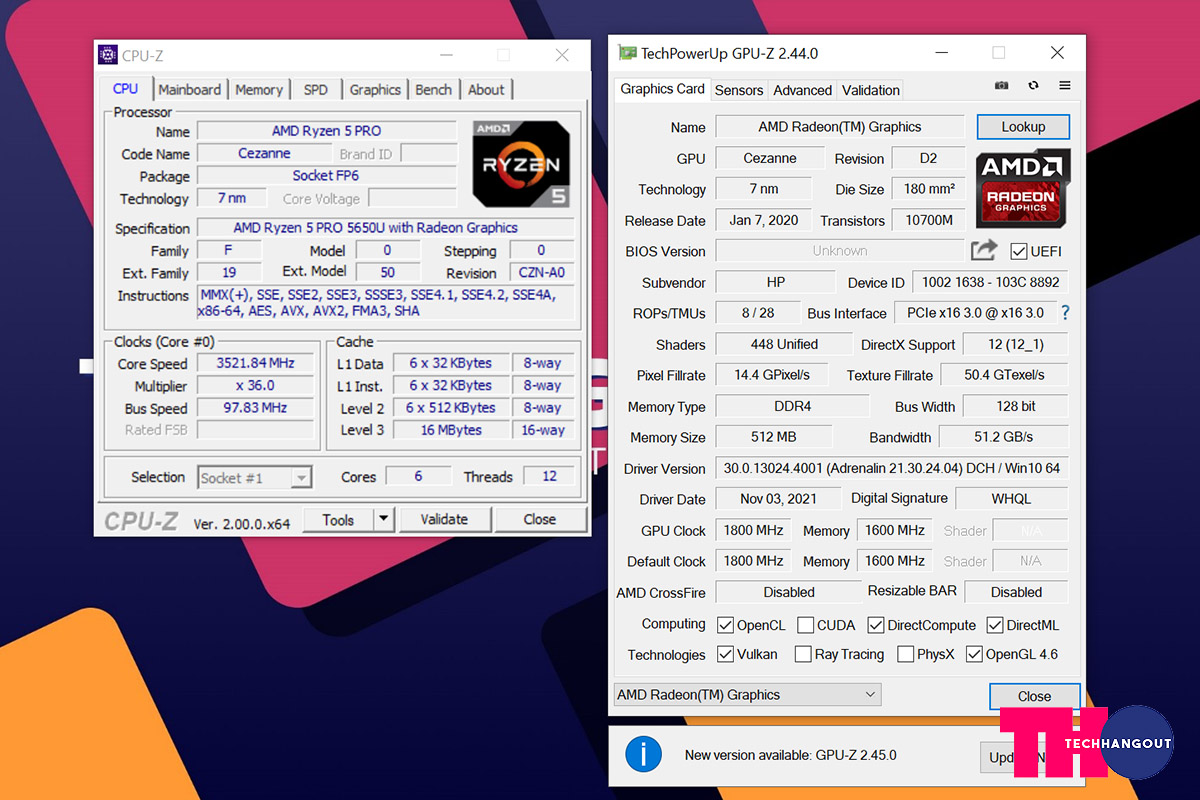This screenshot has width=1200, height=800.
Task: Toggle the PhysX checkbox
Action: coord(905,654)
